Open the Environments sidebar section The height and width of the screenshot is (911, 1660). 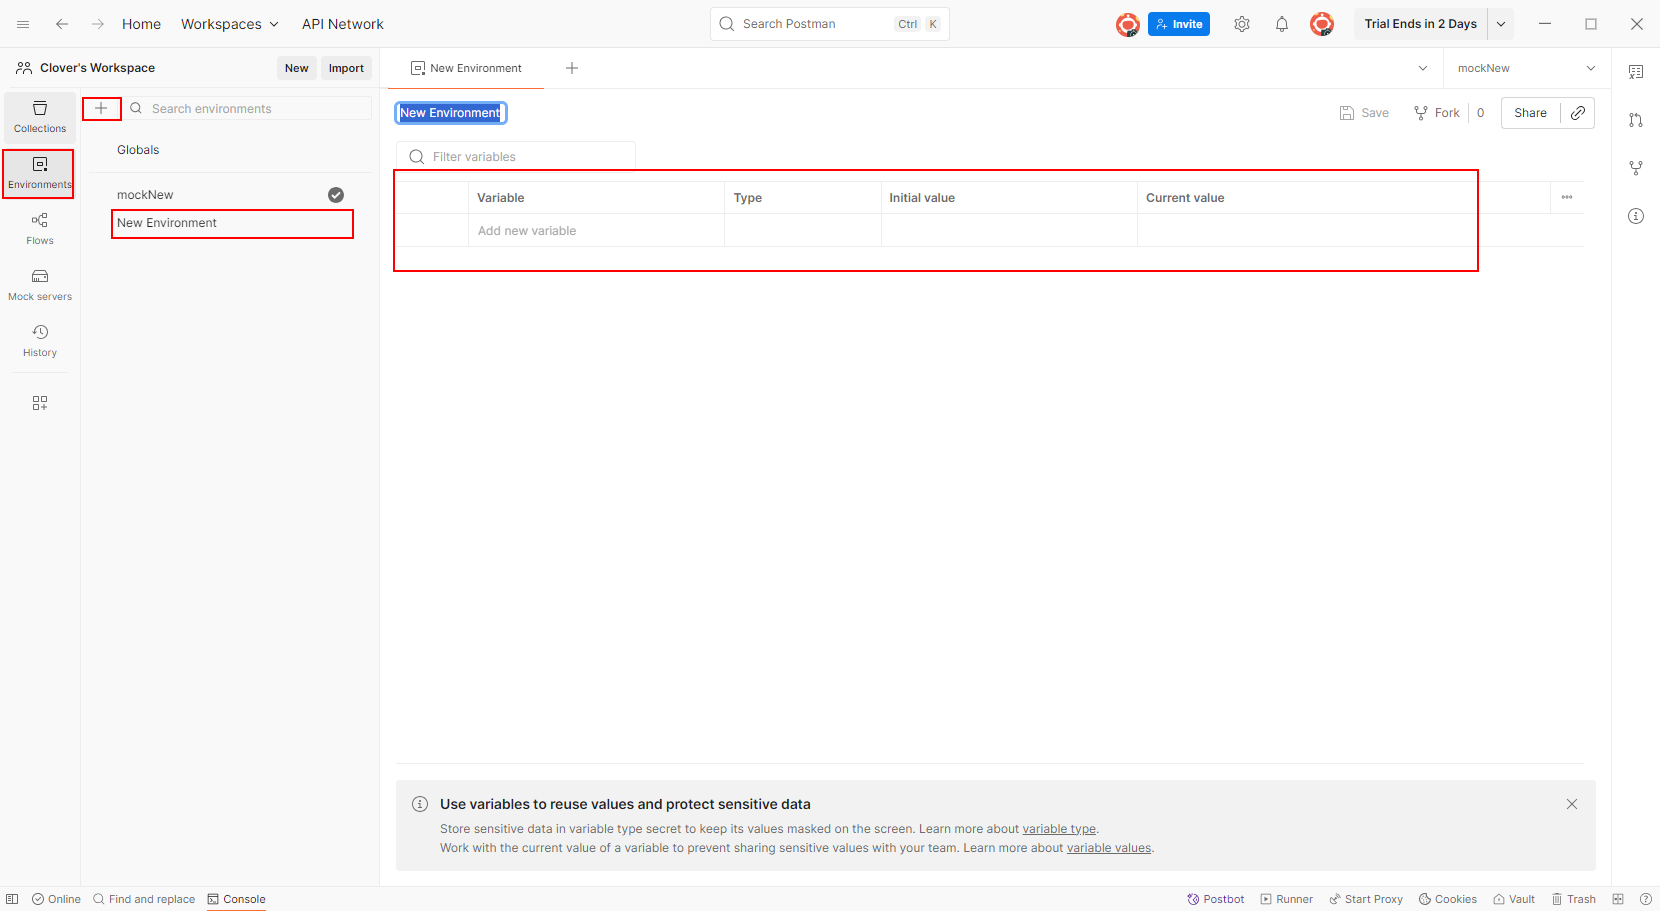40,173
